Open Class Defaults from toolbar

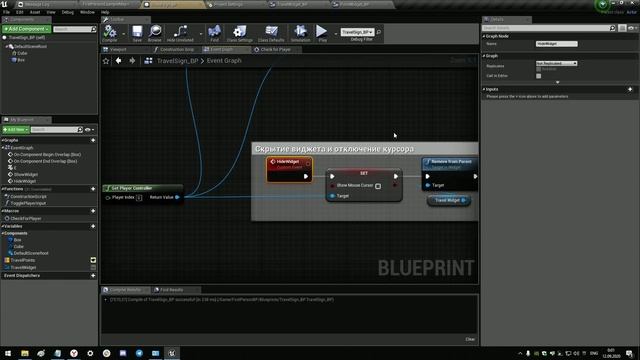click(271, 33)
